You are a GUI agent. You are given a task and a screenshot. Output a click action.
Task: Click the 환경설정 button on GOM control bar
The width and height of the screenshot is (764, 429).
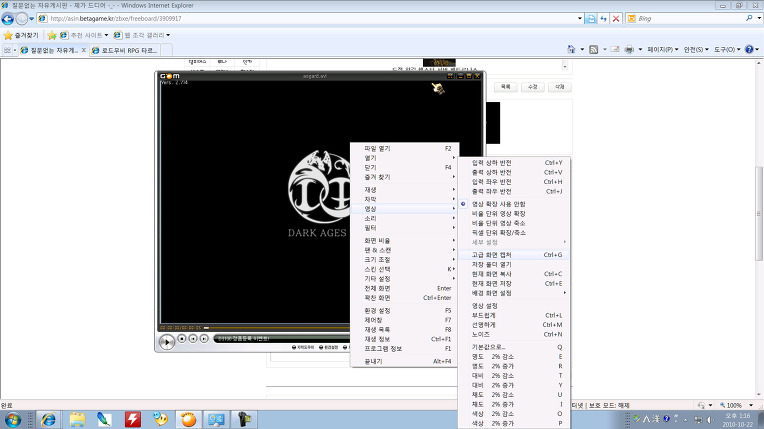click(329, 347)
